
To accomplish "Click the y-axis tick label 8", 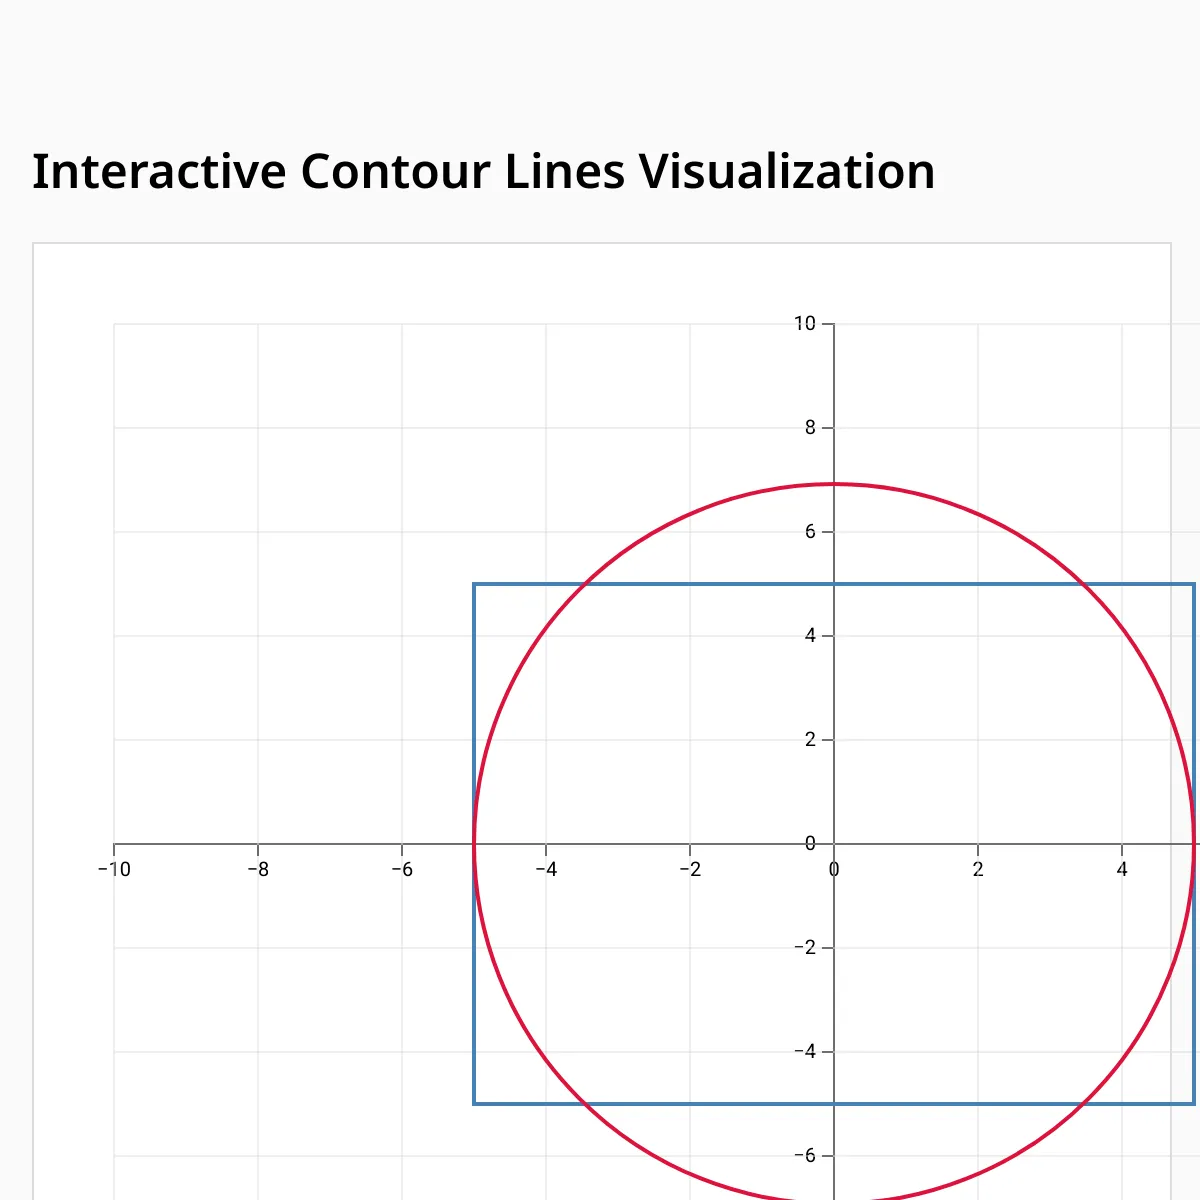I will (x=810, y=428).
